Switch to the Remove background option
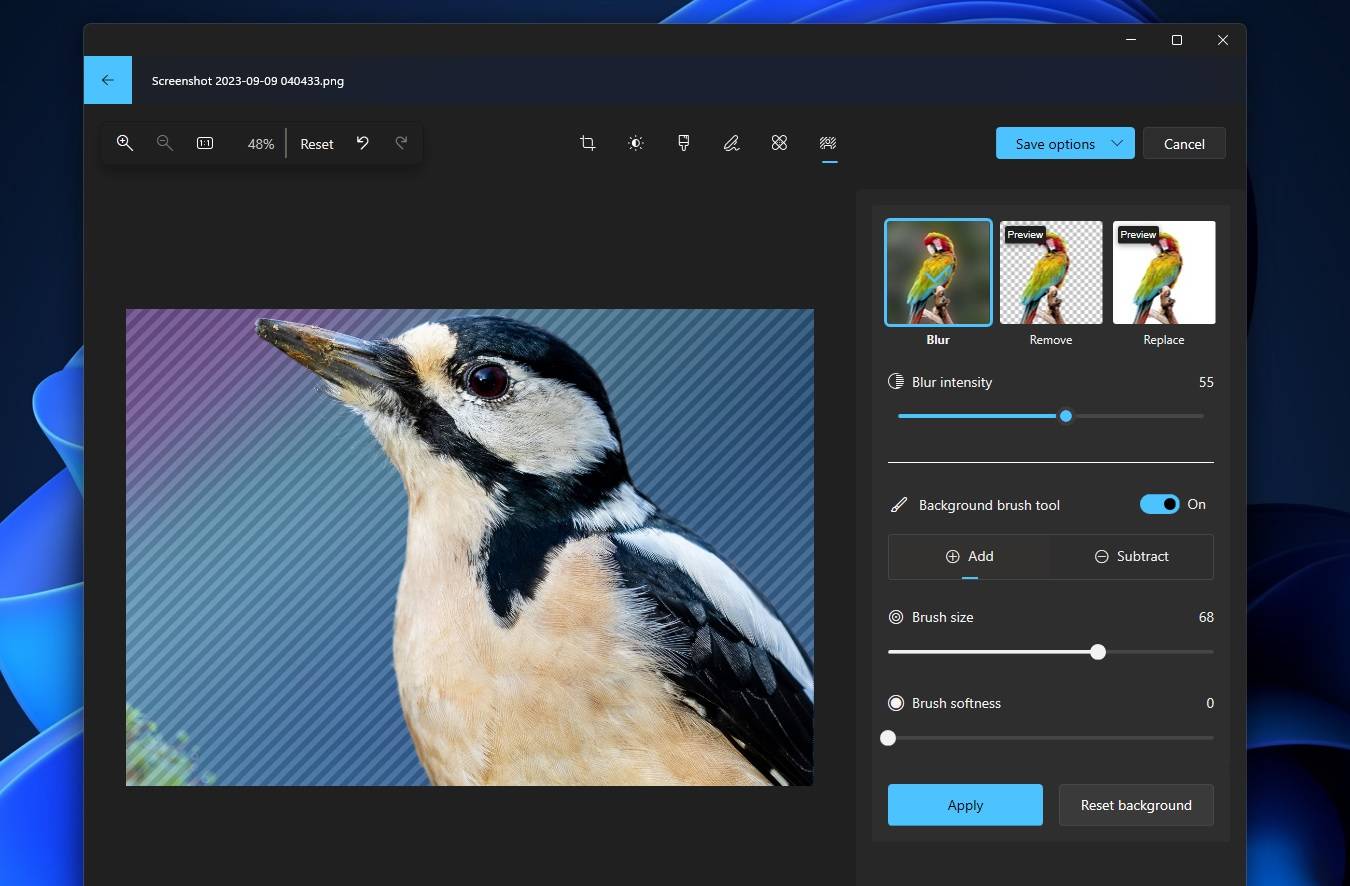 tap(1050, 272)
